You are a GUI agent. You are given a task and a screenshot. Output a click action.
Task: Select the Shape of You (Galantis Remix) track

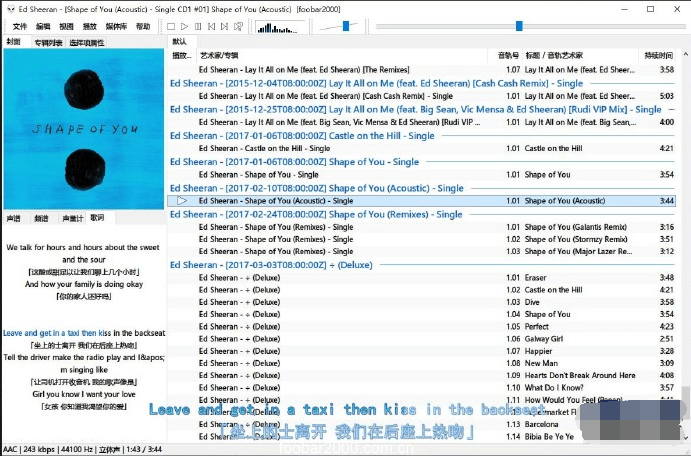422,227
